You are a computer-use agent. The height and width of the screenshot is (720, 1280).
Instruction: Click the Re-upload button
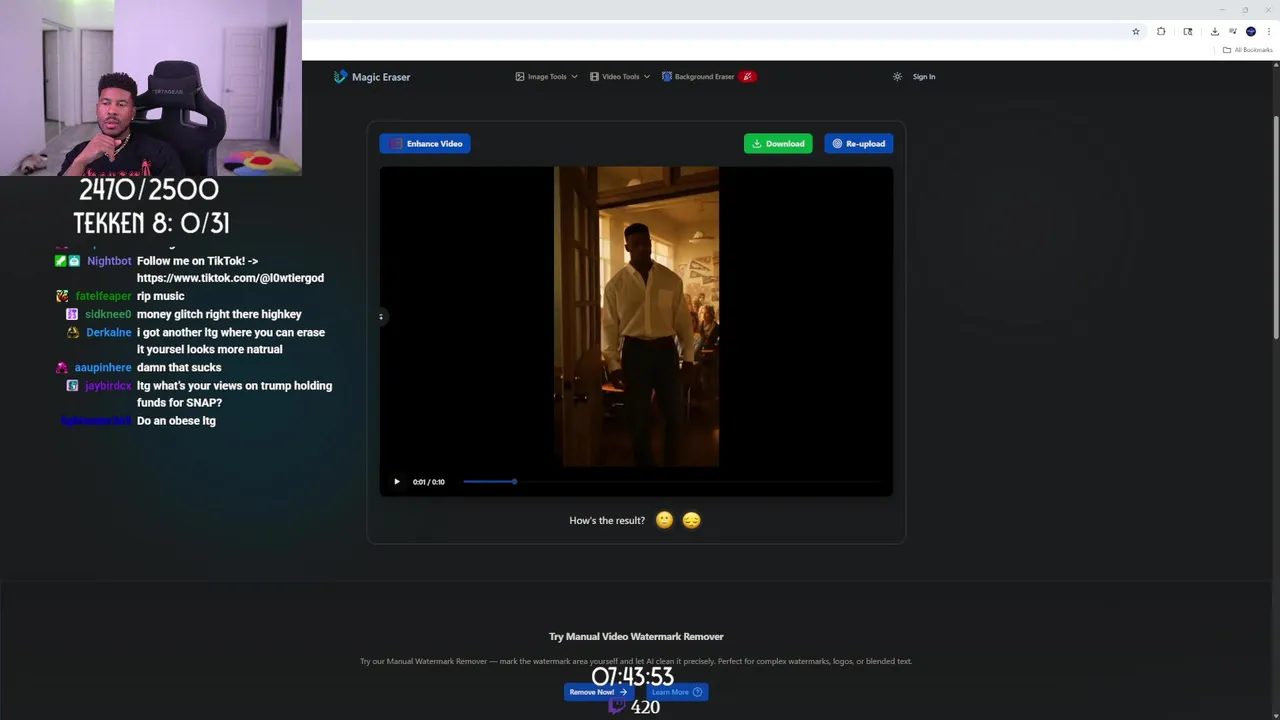[x=859, y=144]
